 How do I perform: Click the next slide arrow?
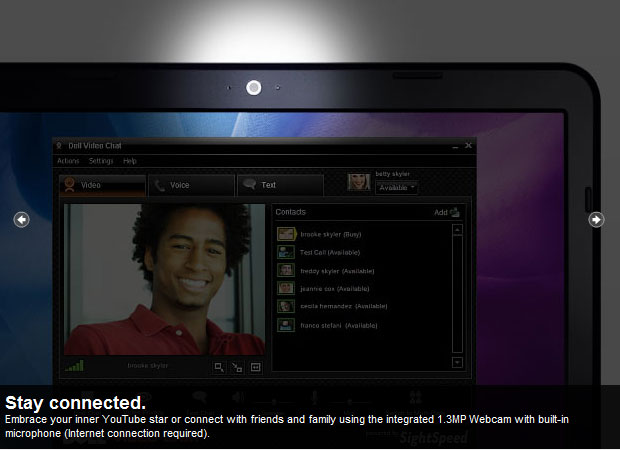click(596, 220)
